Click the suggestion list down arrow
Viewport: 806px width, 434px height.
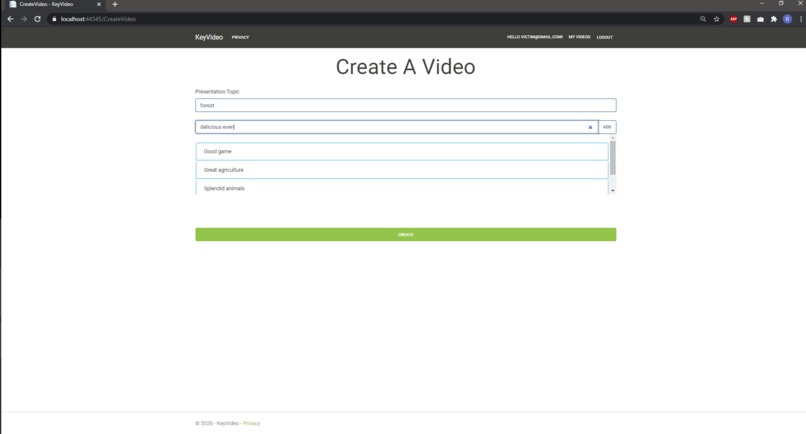tap(613, 191)
